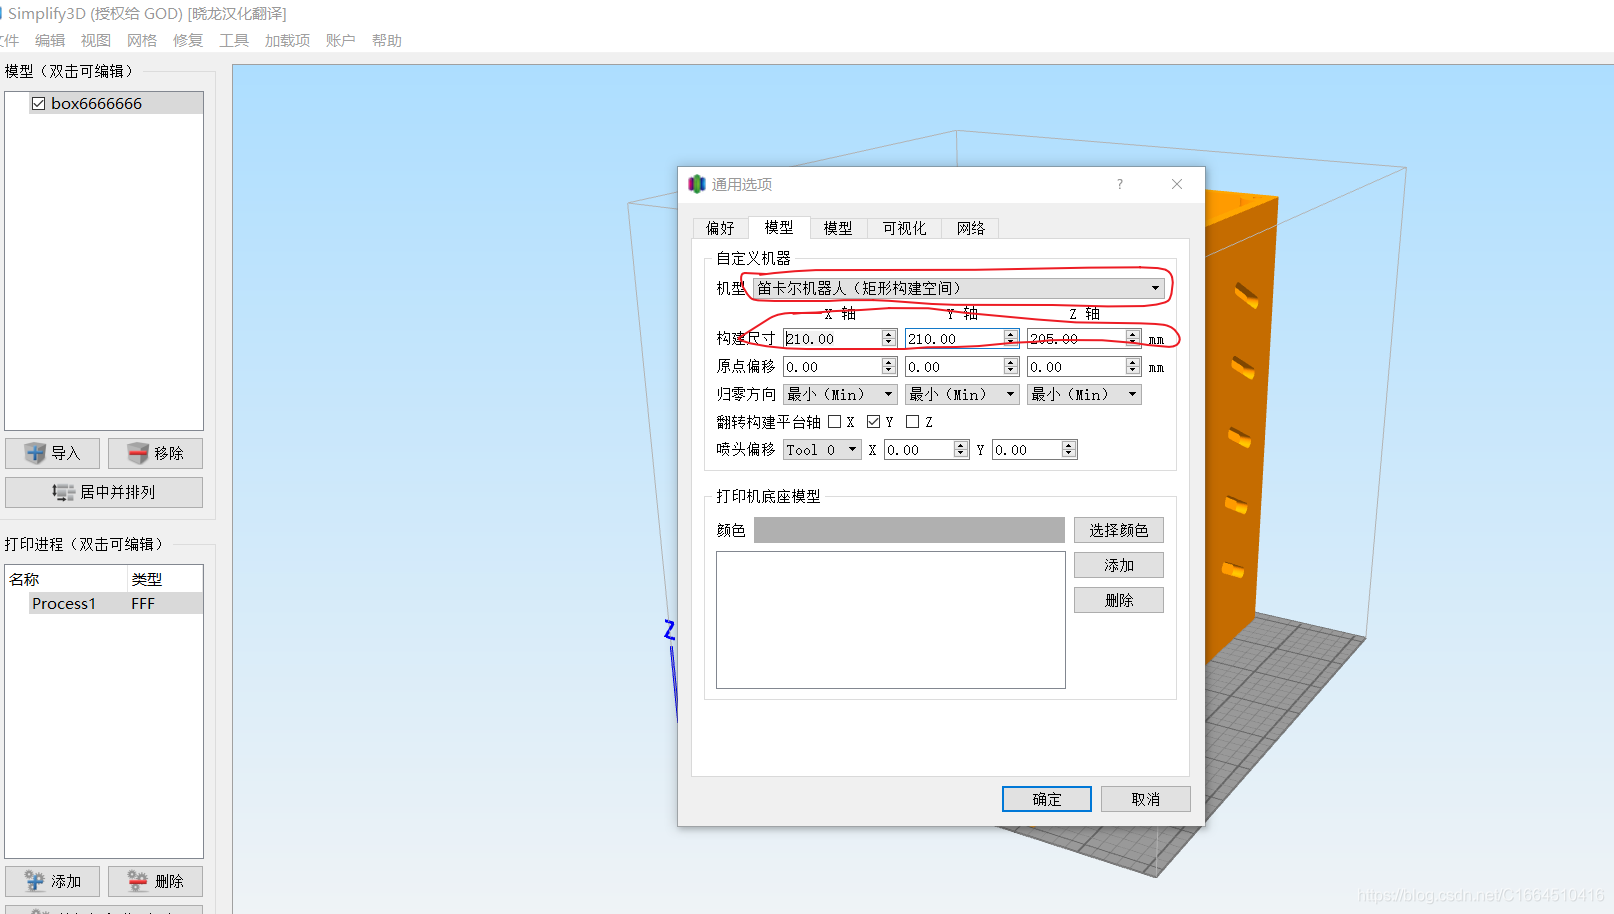Switch to the 网络 tab

(971, 228)
